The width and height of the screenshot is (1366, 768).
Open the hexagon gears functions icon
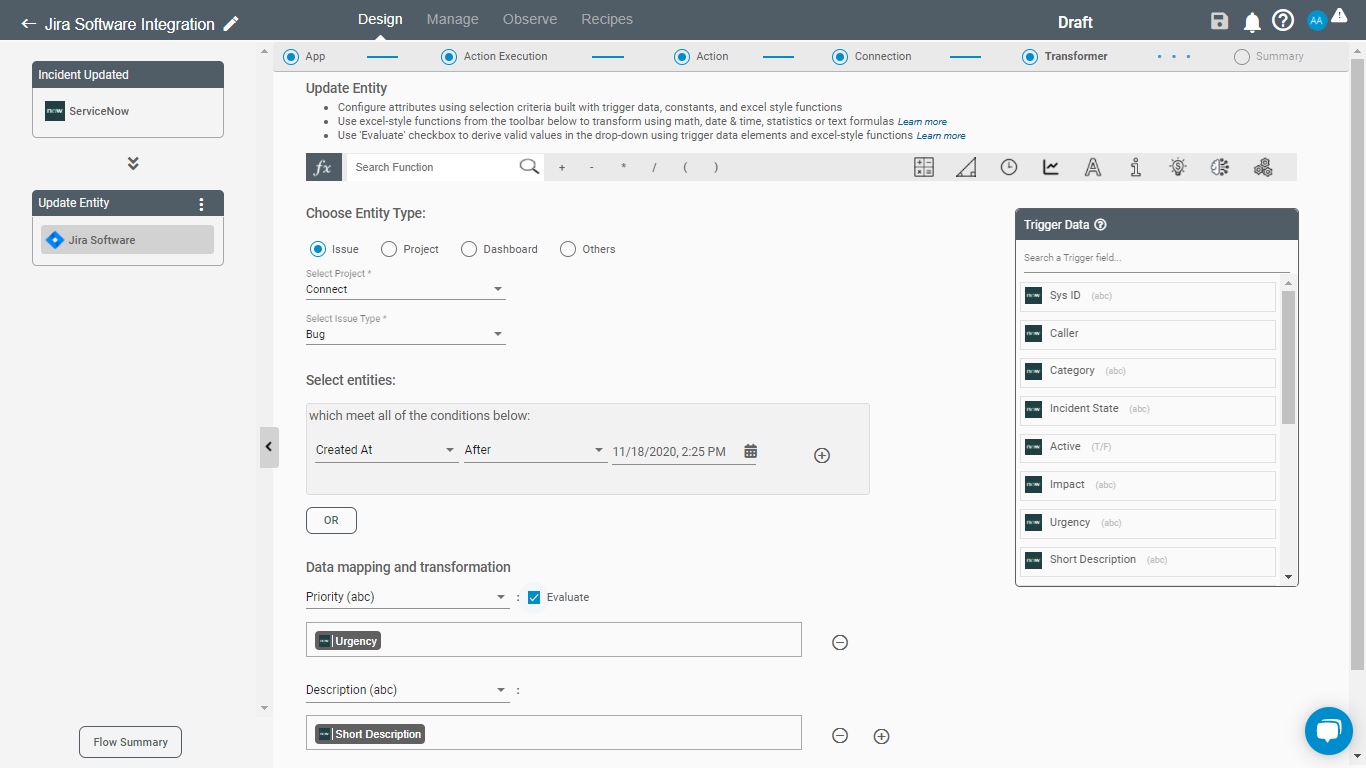pyautogui.click(x=1263, y=167)
